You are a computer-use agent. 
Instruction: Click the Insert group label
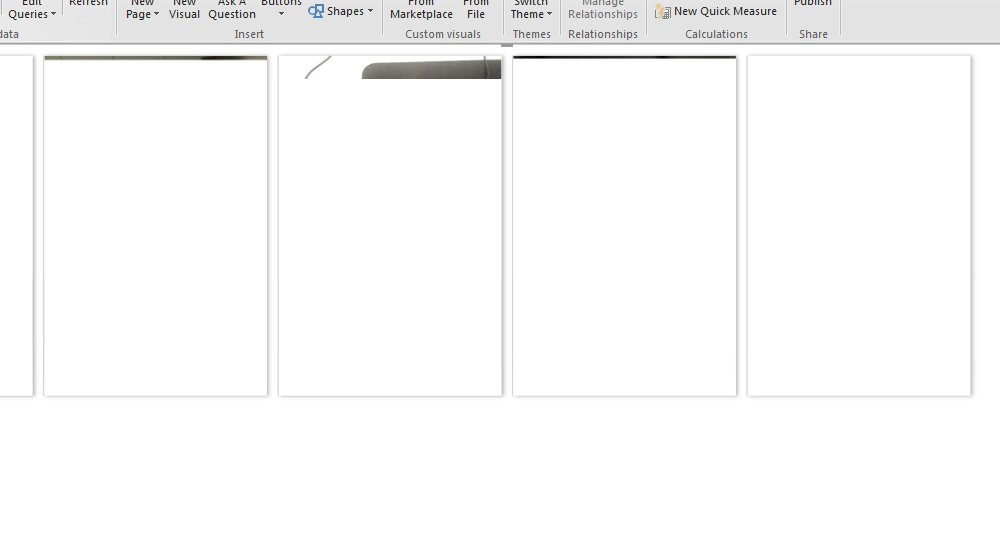coord(249,34)
